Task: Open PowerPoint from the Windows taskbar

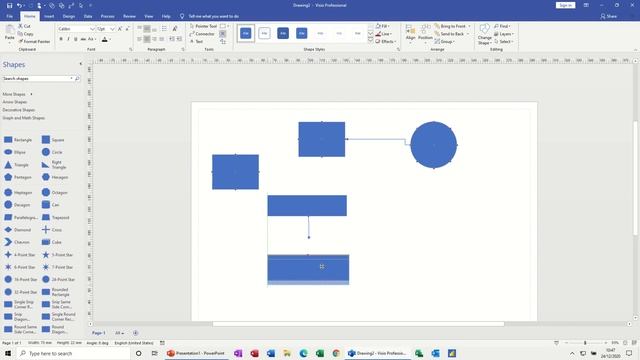Action: pyautogui.click(x=196, y=353)
